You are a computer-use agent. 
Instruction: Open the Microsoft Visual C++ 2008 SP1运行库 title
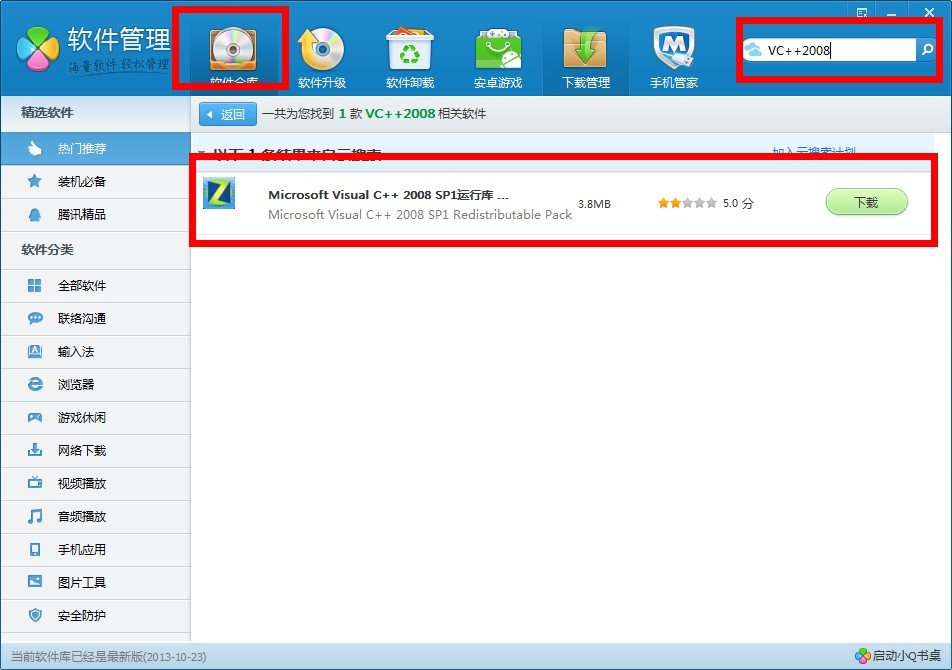click(388, 195)
